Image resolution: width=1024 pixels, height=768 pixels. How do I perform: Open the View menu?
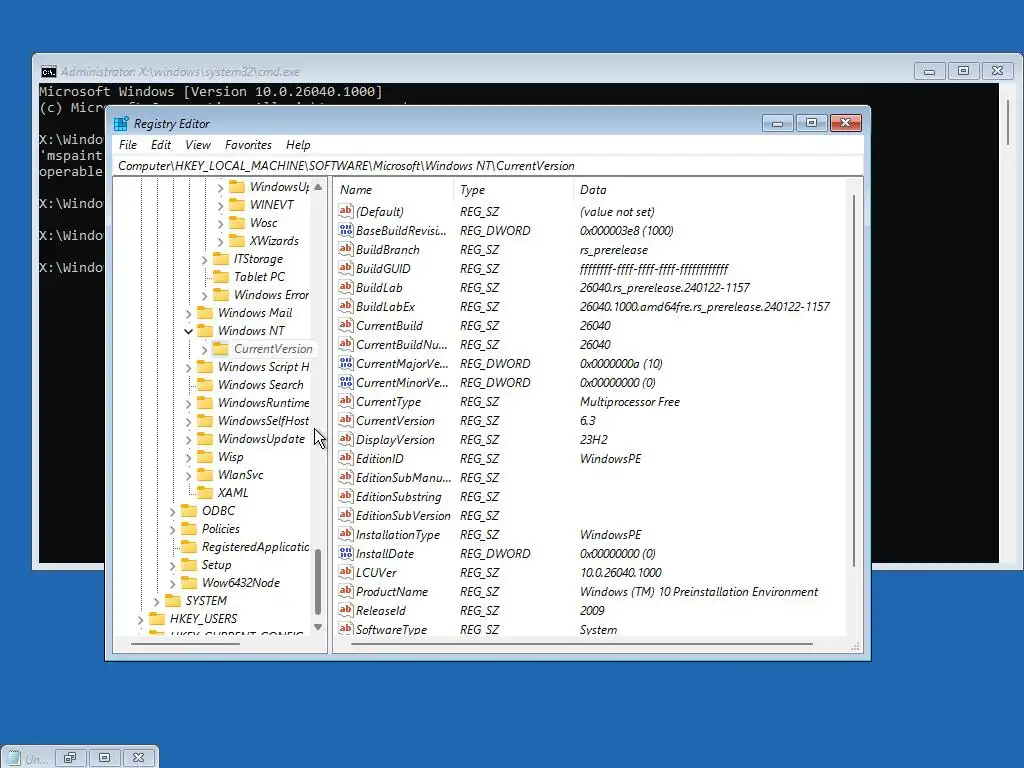coord(198,145)
